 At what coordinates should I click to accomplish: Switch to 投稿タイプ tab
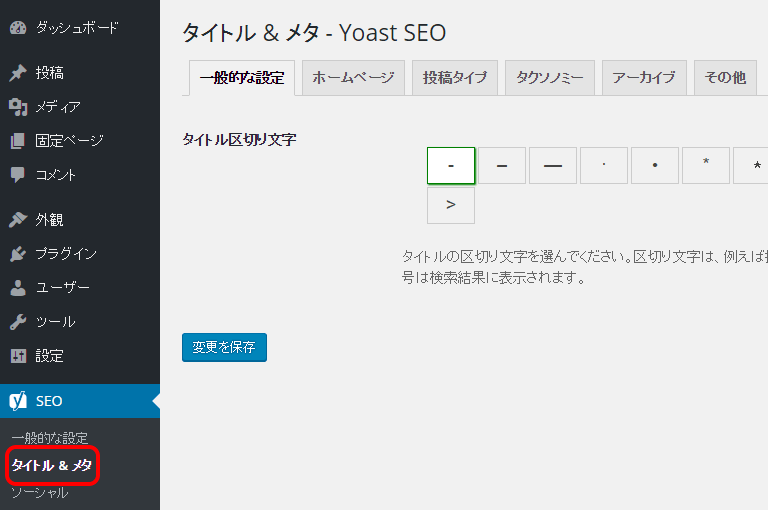(455, 77)
